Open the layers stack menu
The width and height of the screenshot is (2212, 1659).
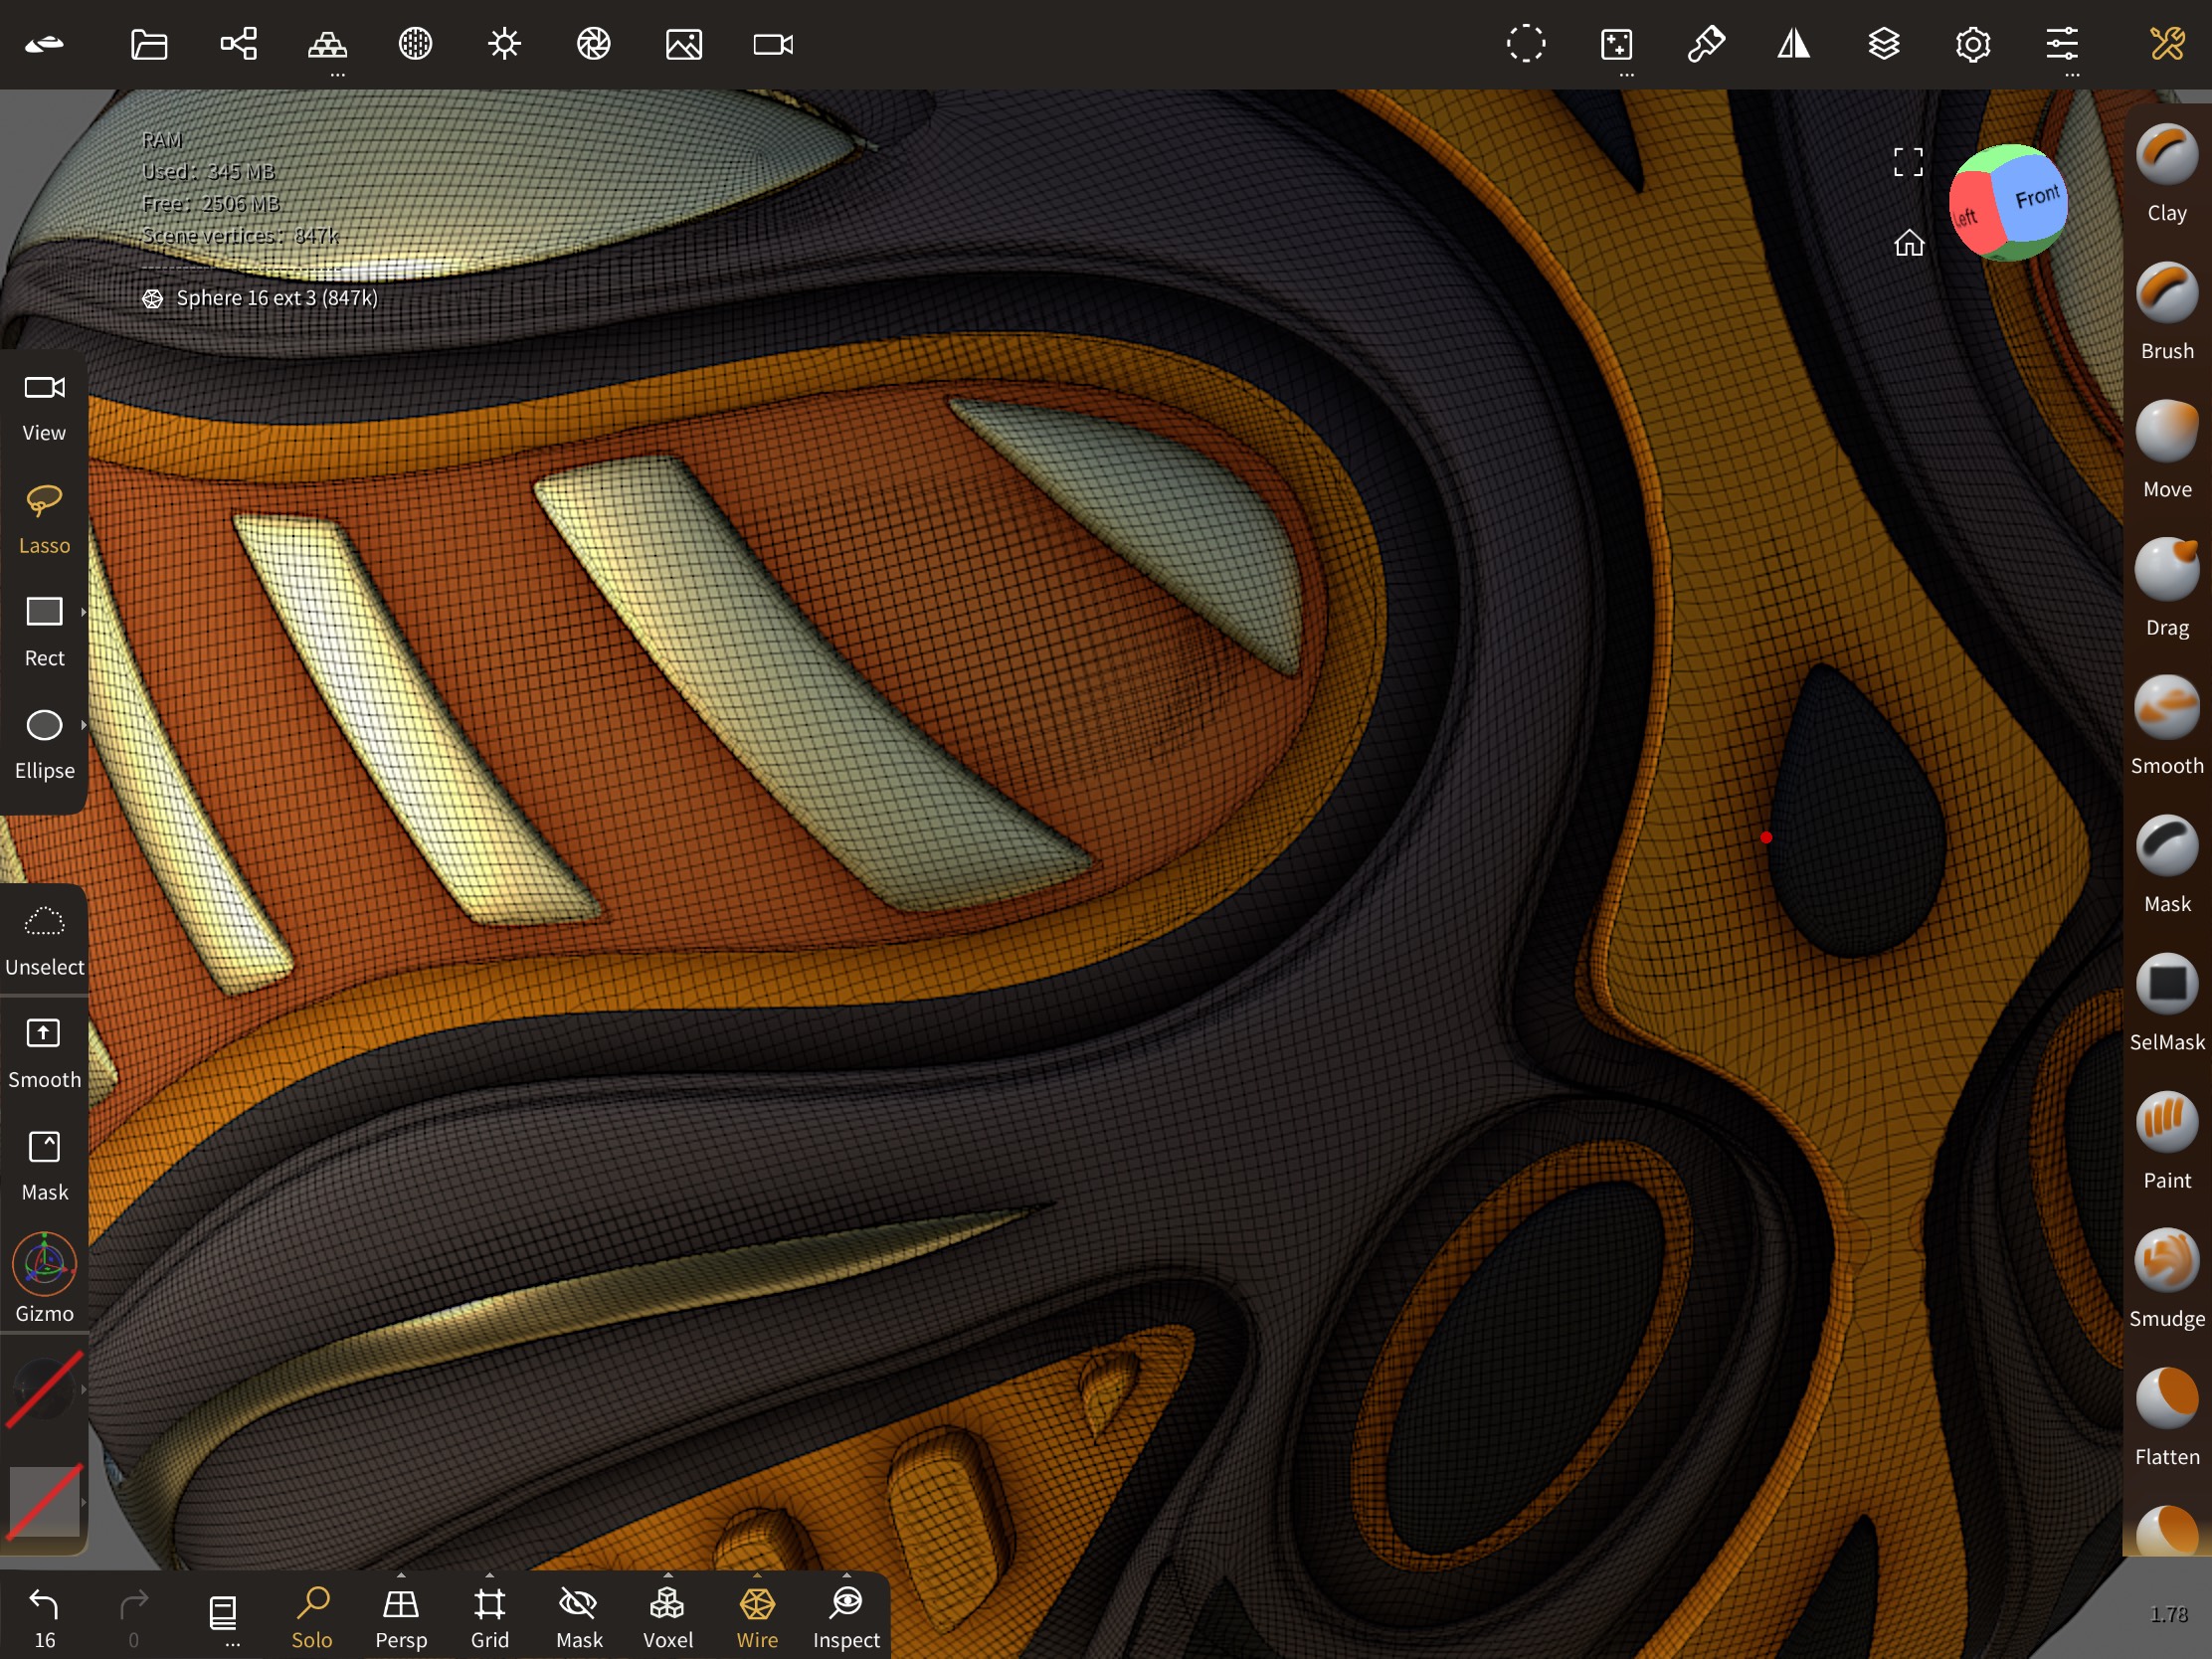[1883, 44]
